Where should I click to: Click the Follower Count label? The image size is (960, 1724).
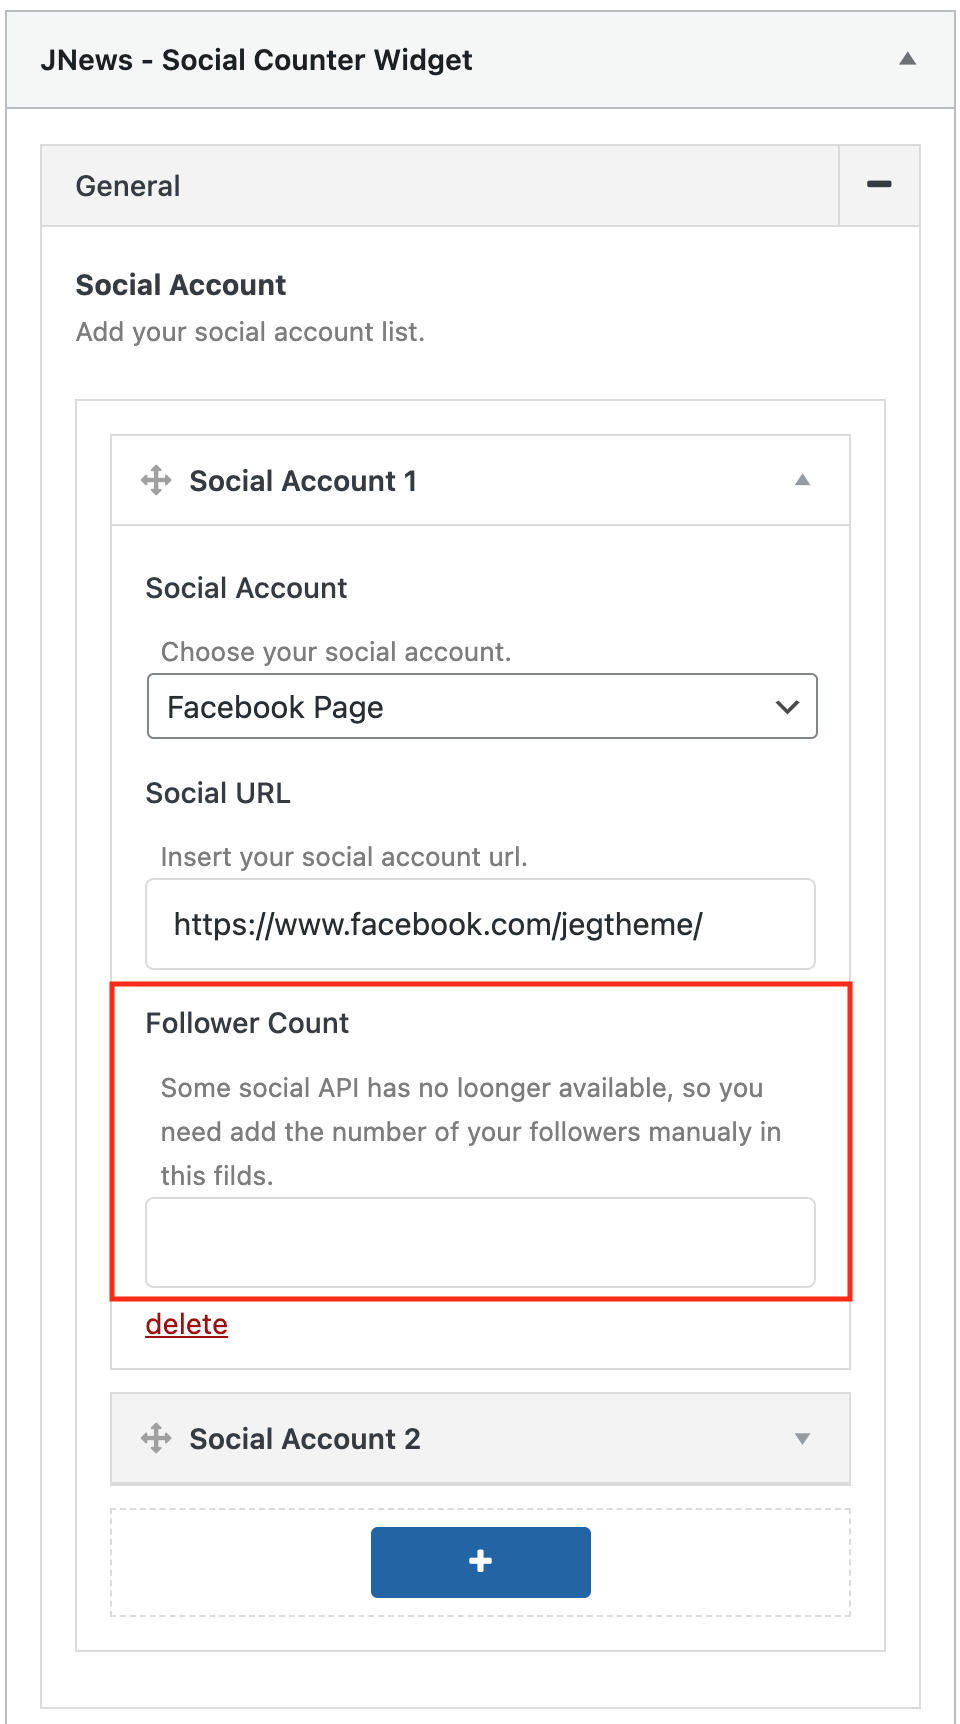pyautogui.click(x=247, y=1023)
